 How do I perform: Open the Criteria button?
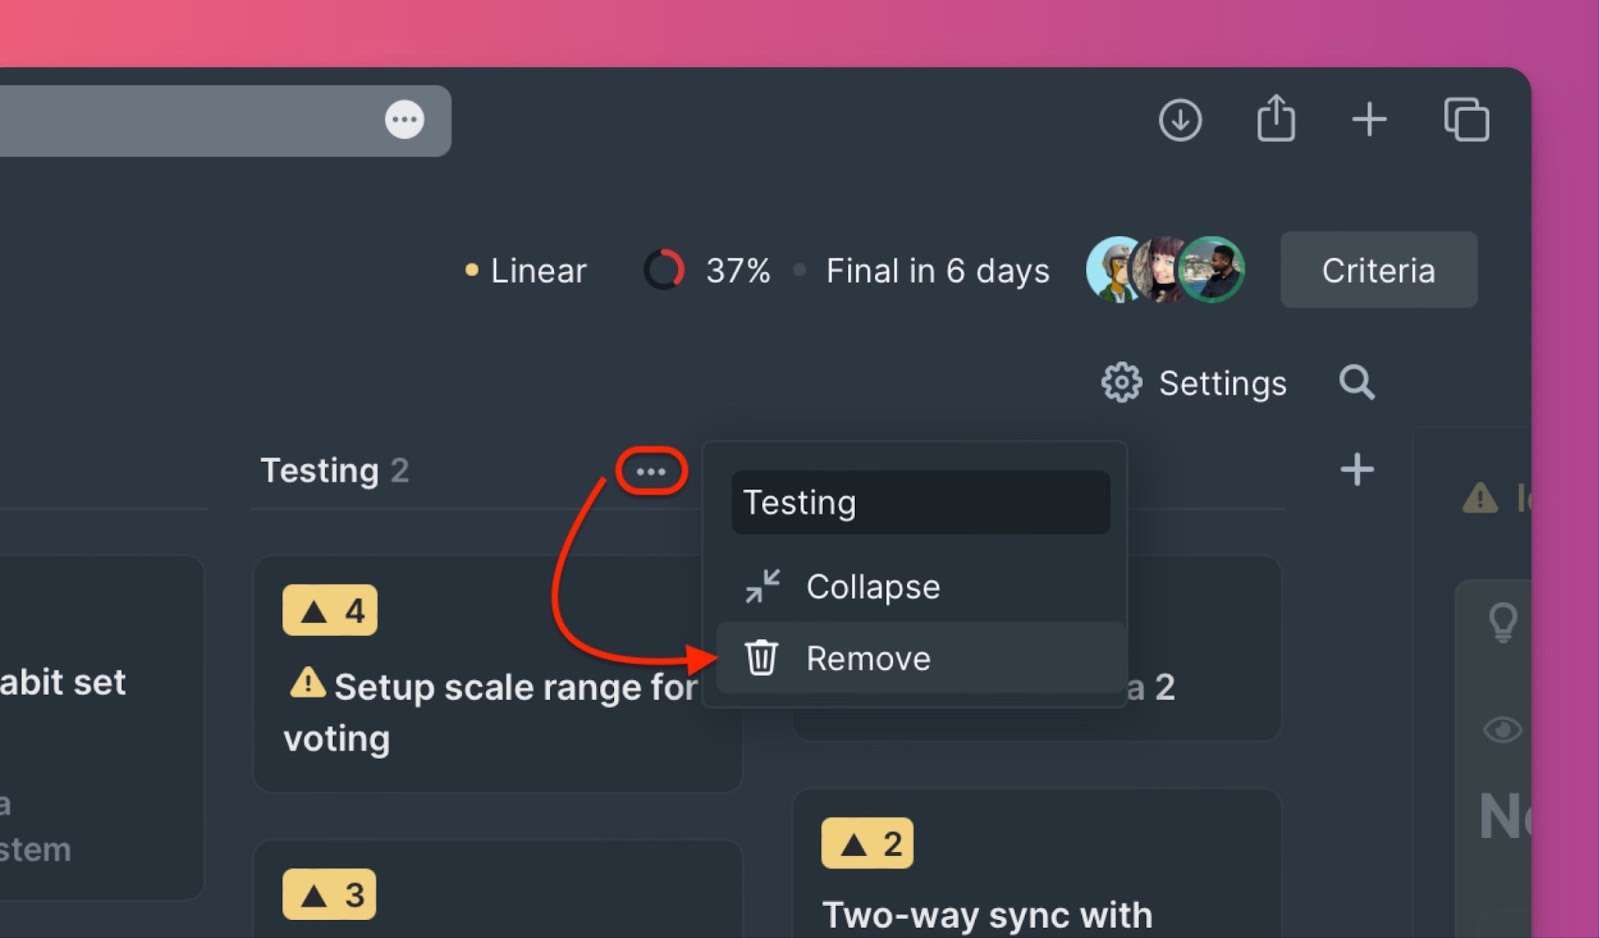point(1378,270)
